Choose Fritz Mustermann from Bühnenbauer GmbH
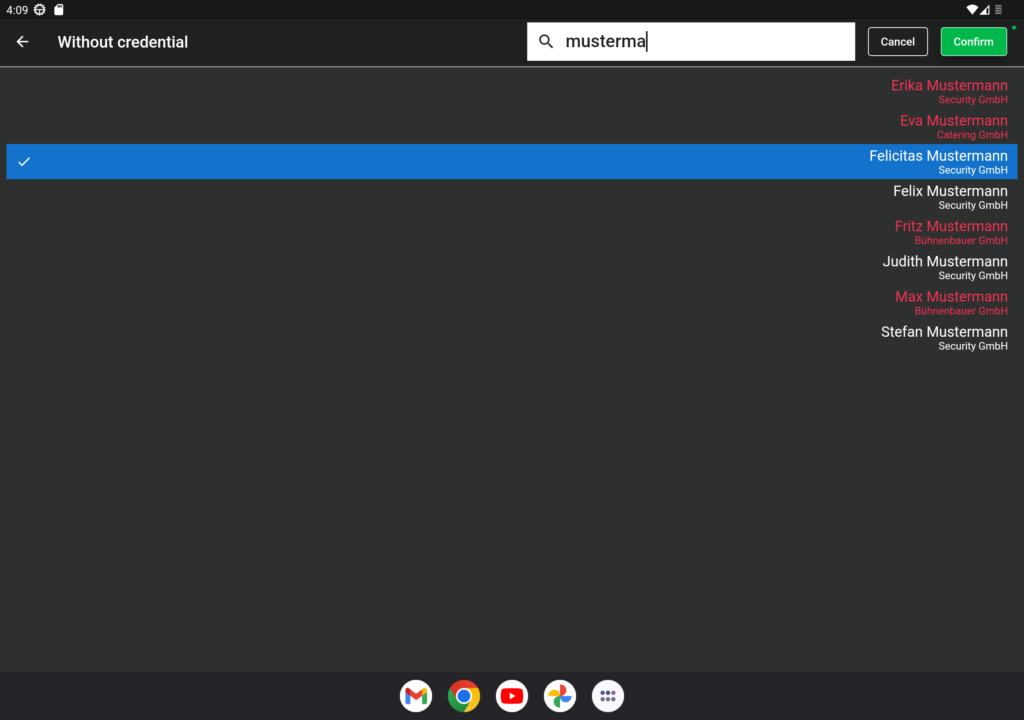Screen dimensions: 1024x720 (x=512, y=233)
